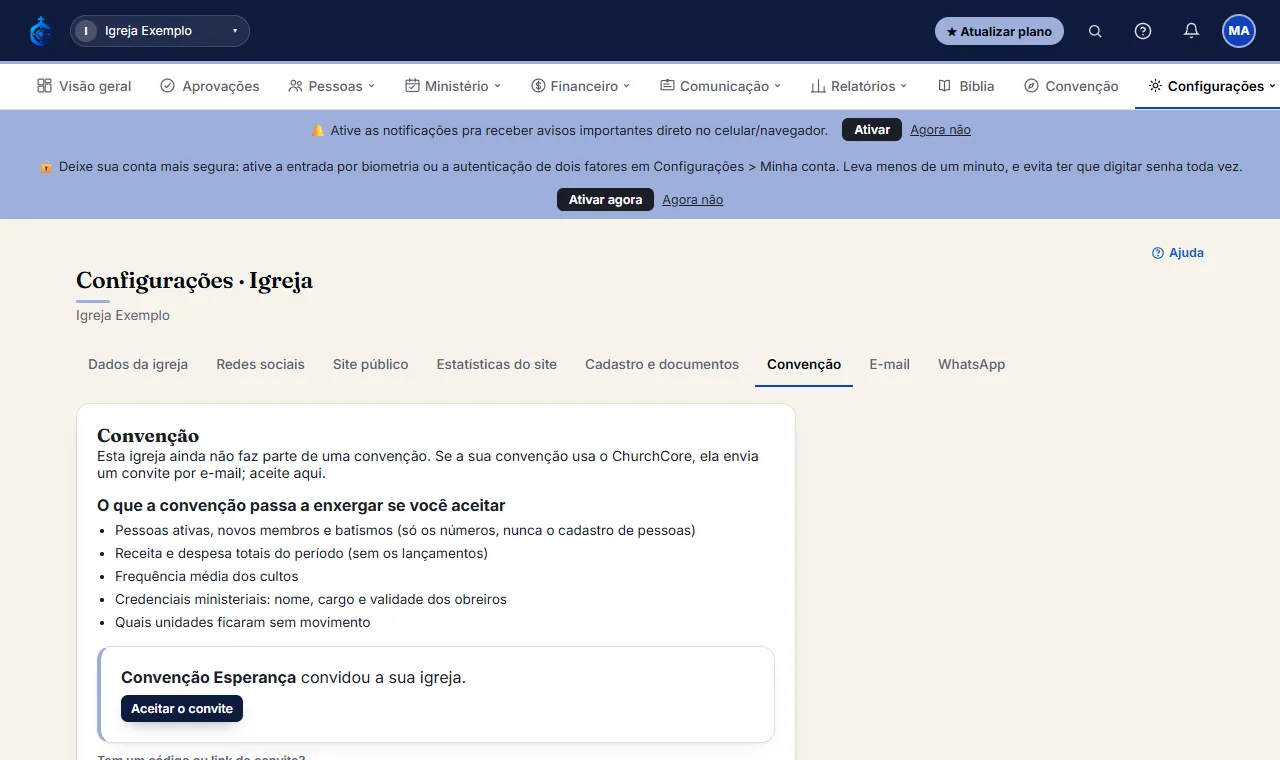
Task: Click the Aprovações menu label
Action: coord(221,86)
